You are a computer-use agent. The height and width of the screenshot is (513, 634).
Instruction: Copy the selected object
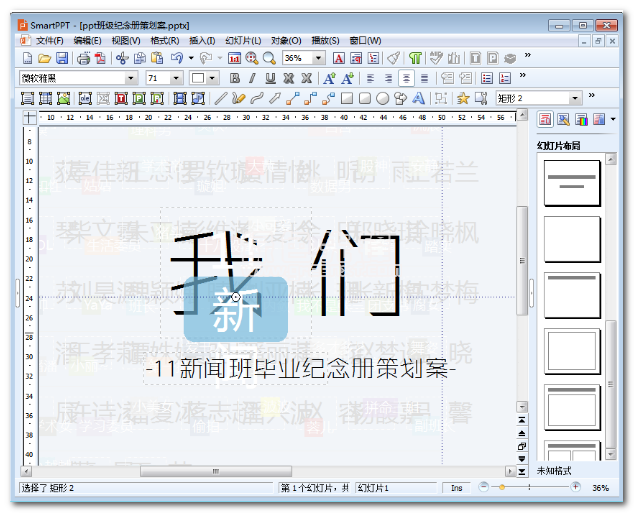139,58
